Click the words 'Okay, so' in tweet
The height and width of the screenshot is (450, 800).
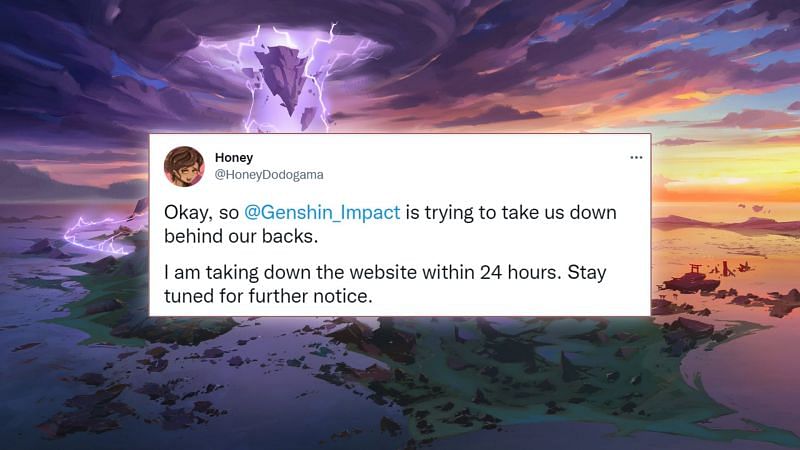[x=201, y=213]
